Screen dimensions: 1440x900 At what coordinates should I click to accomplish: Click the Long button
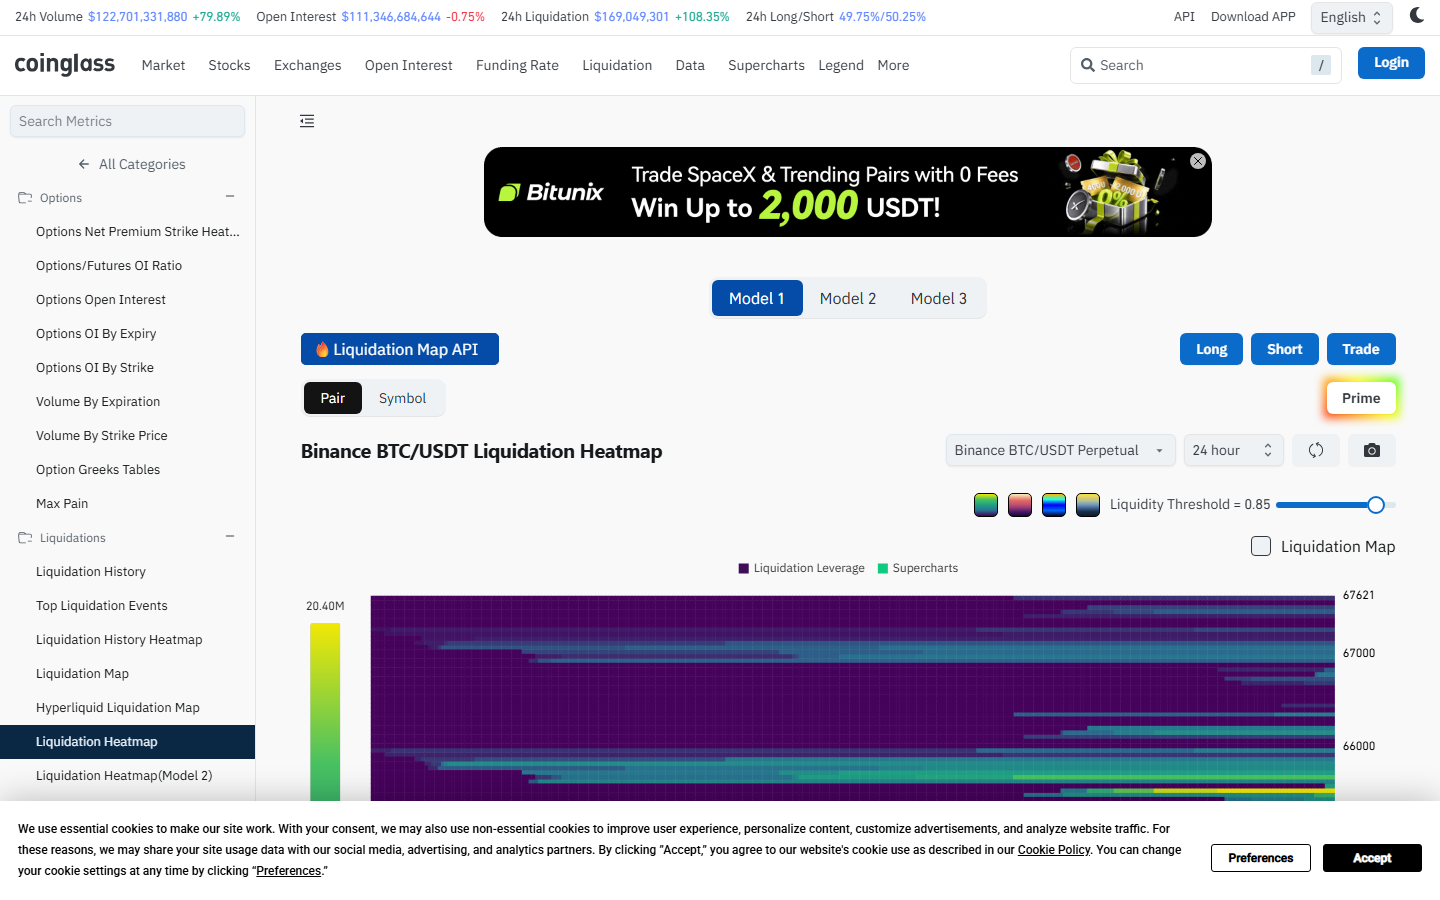pyautogui.click(x=1212, y=349)
